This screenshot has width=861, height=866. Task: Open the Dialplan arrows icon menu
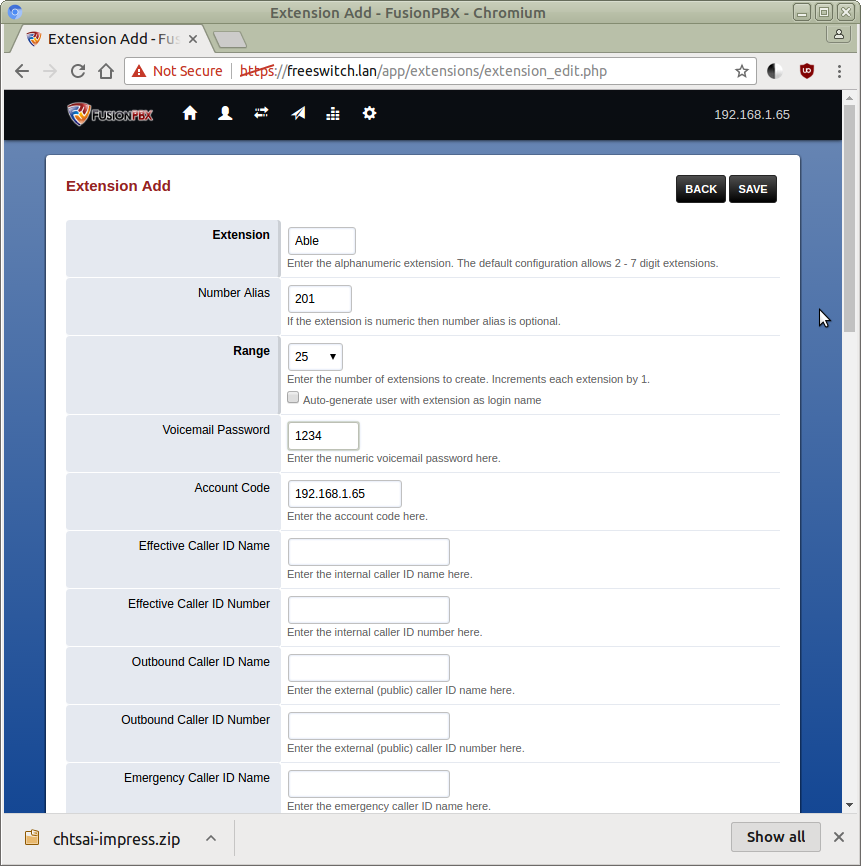pyautogui.click(x=261, y=114)
